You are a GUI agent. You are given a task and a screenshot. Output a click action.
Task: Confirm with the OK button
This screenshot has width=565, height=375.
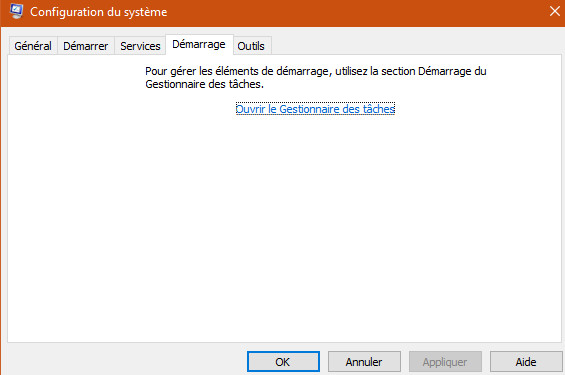pos(283,362)
